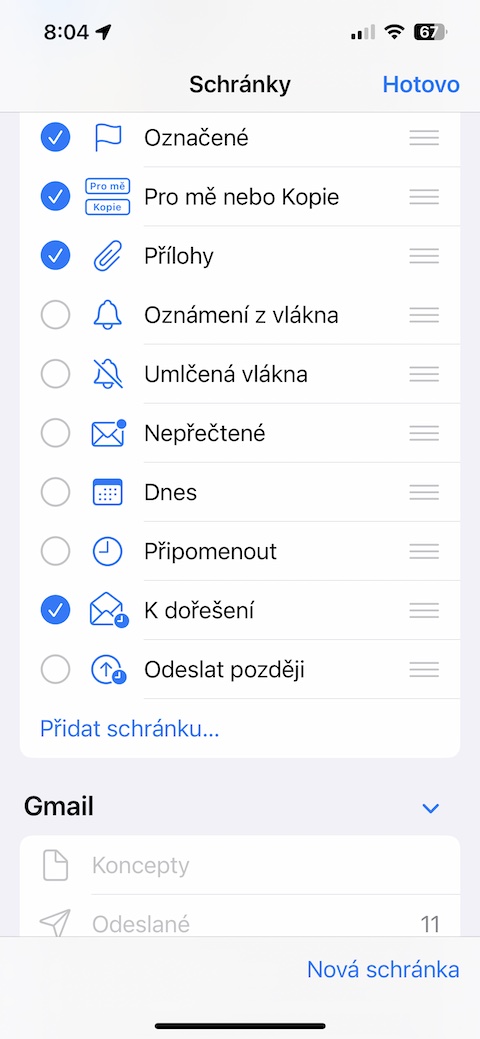Enable the Dnes mailbox checkbox

pyautogui.click(x=56, y=492)
